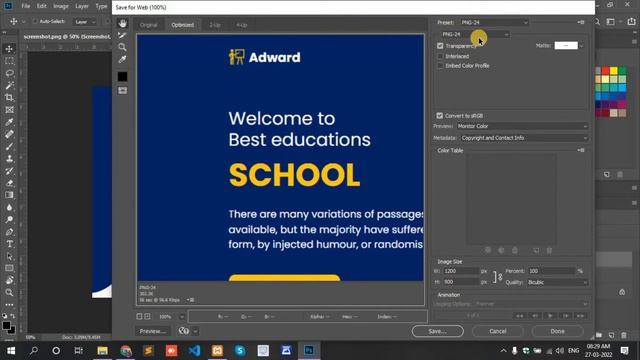Open the Edit Toolbar three-dots icon
The height and width of the screenshot is (360, 640).
9,304
